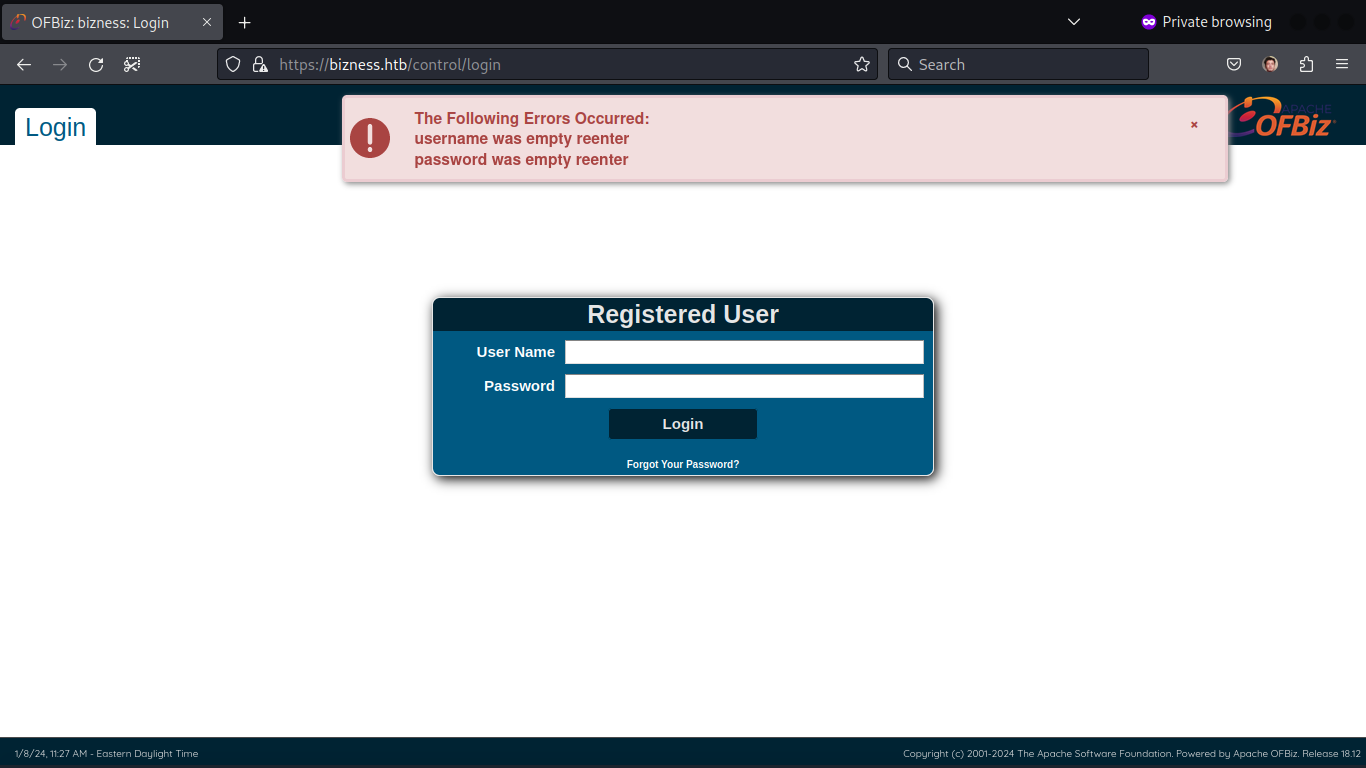Open the profile avatar icon in toolbar

coord(1270,65)
